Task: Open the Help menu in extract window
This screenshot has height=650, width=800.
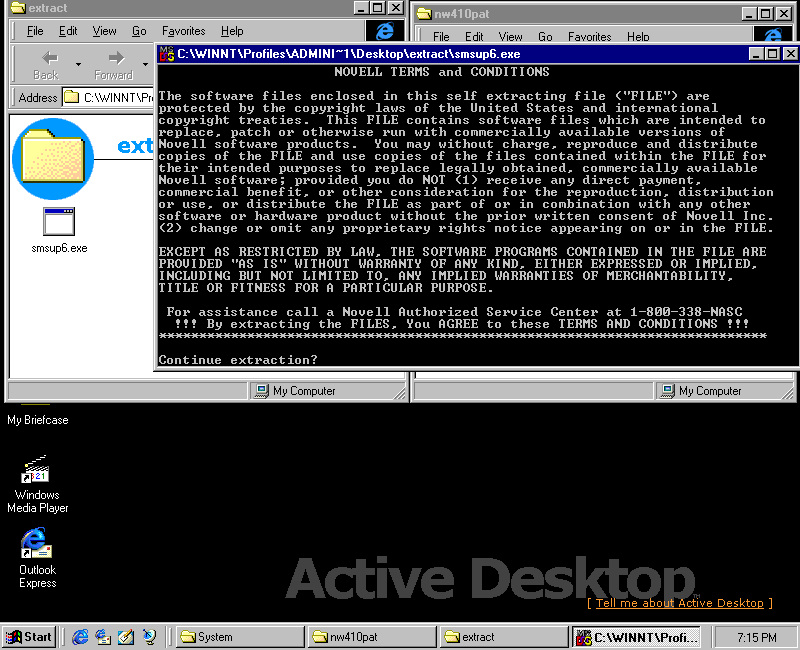Action: pyautogui.click(x=232, y=31)
